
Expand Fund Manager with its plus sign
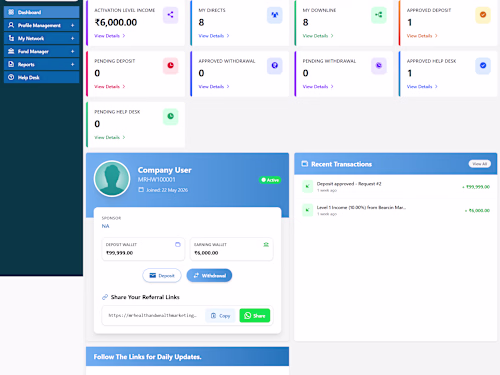click(72, 51)
